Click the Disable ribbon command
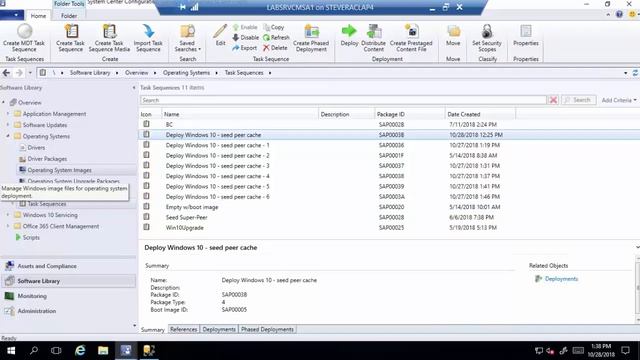The image size is (640, 360). coord(245,38)
